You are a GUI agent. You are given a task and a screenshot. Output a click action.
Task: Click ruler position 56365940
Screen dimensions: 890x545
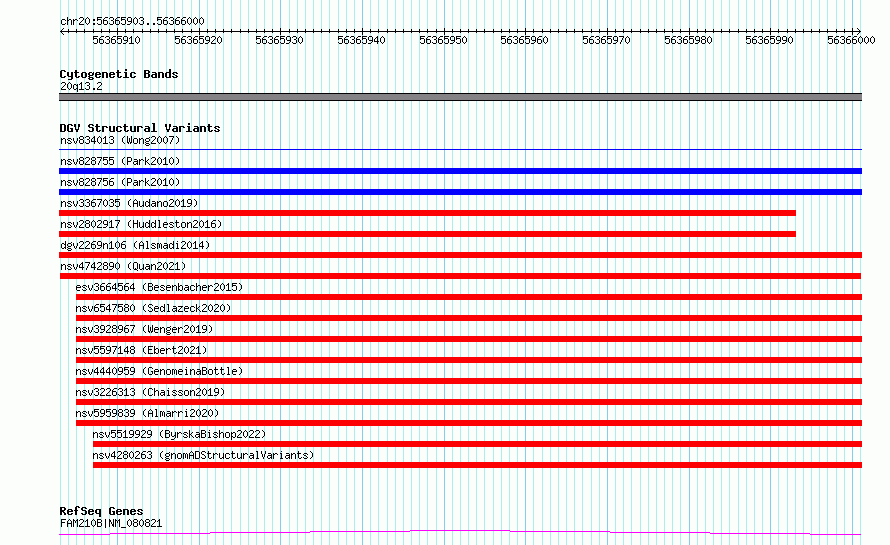pyautogui.click(x=362, y=40)
